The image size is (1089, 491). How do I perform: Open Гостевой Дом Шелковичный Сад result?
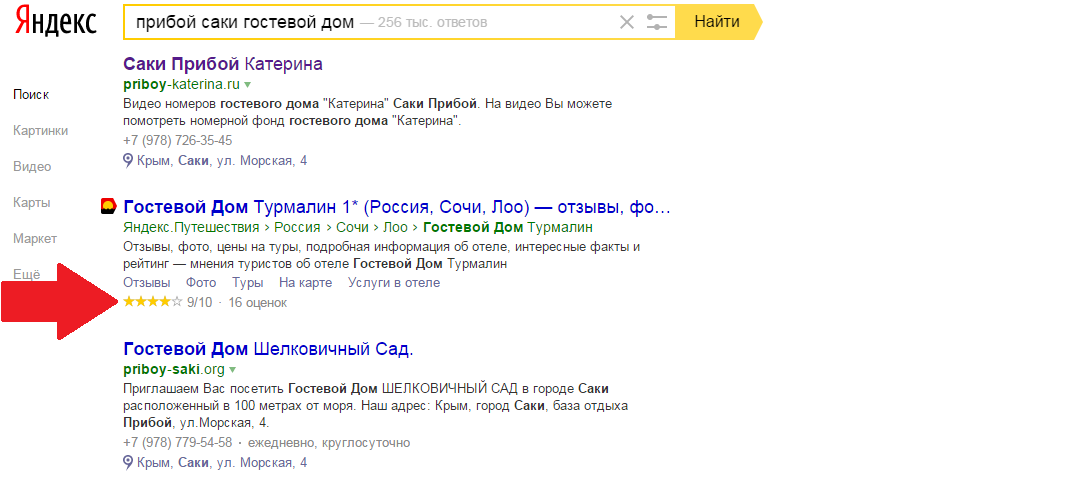pyautogui.click(x=268, y=349)
